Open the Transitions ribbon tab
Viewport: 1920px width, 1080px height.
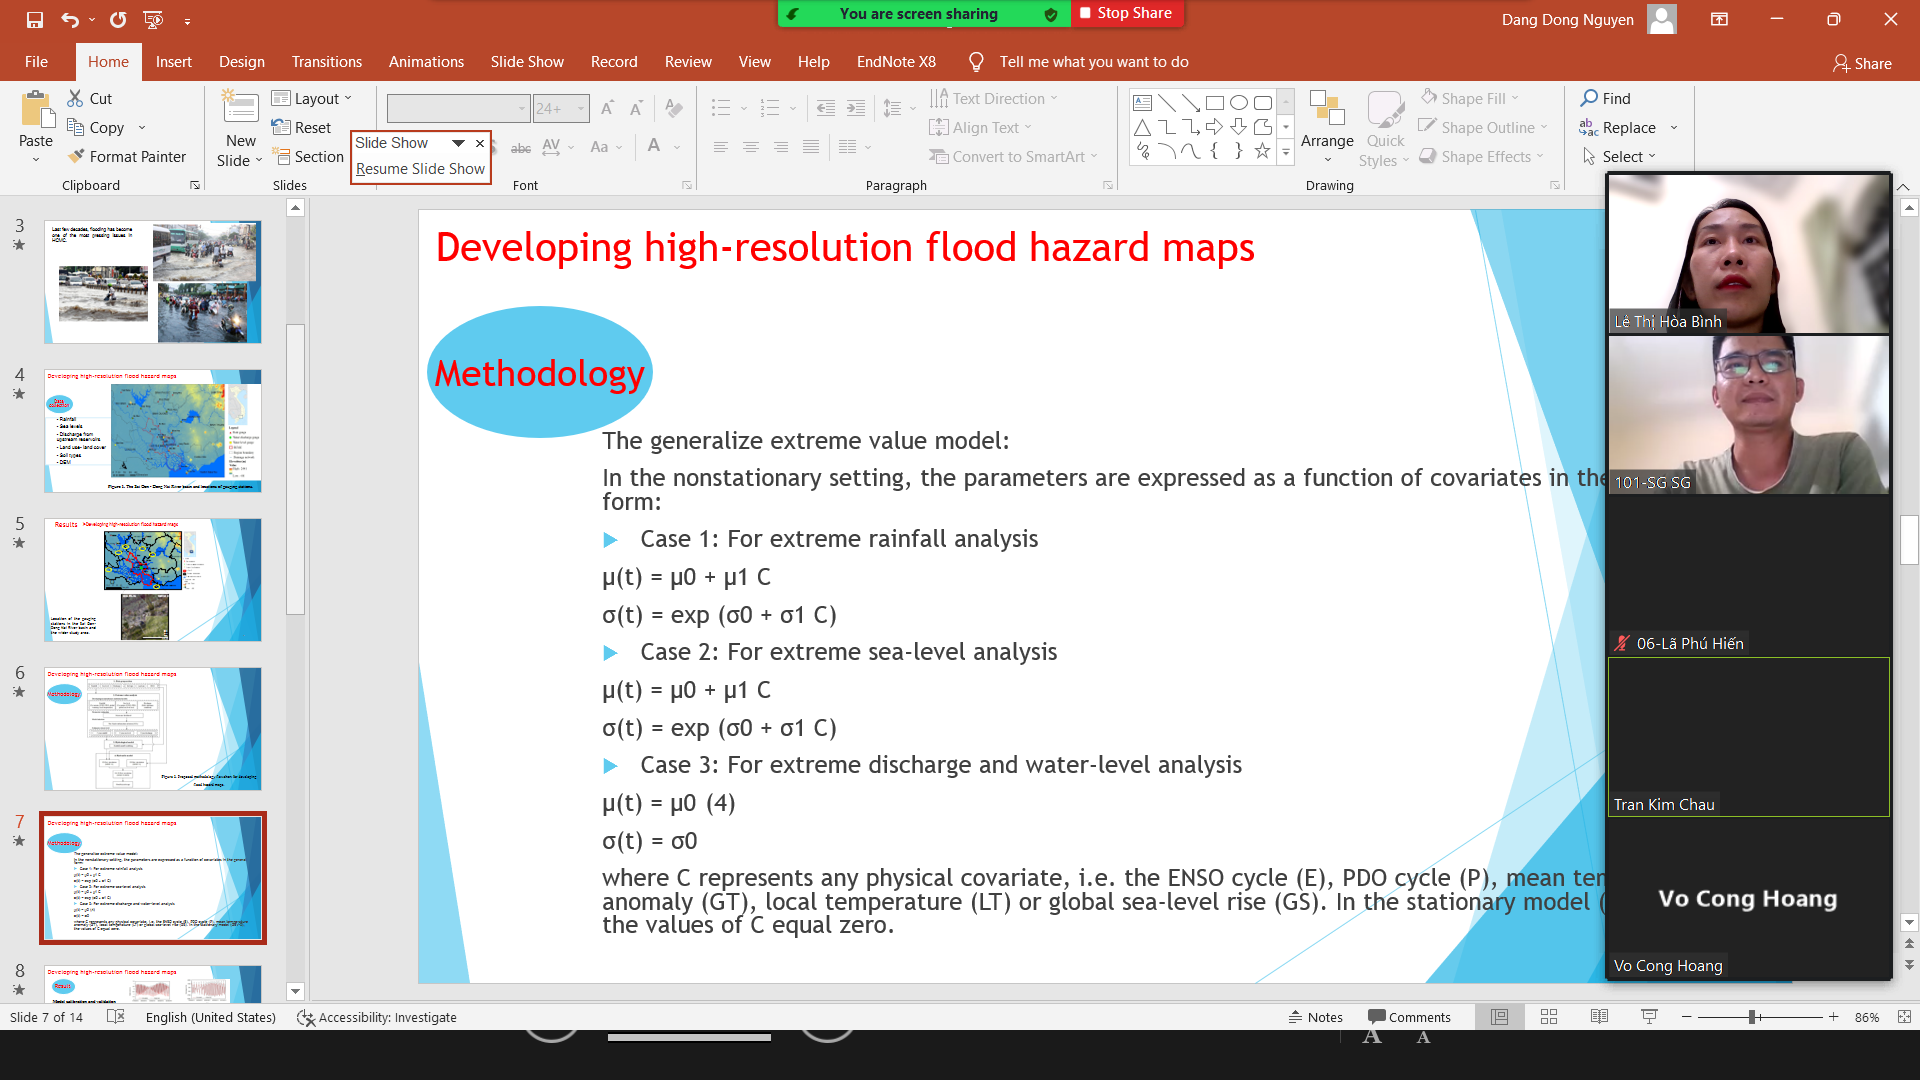[x=326, y=62]
